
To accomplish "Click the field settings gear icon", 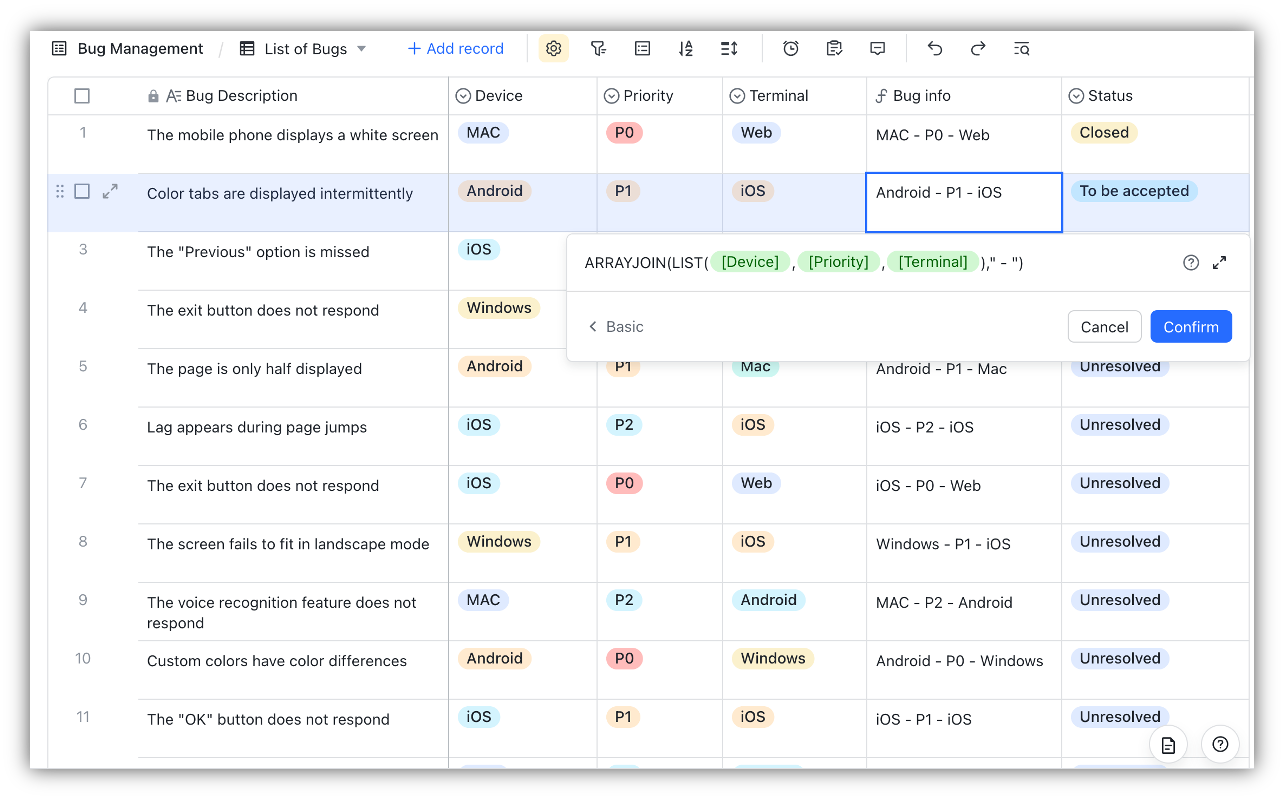I will point(553,48).
